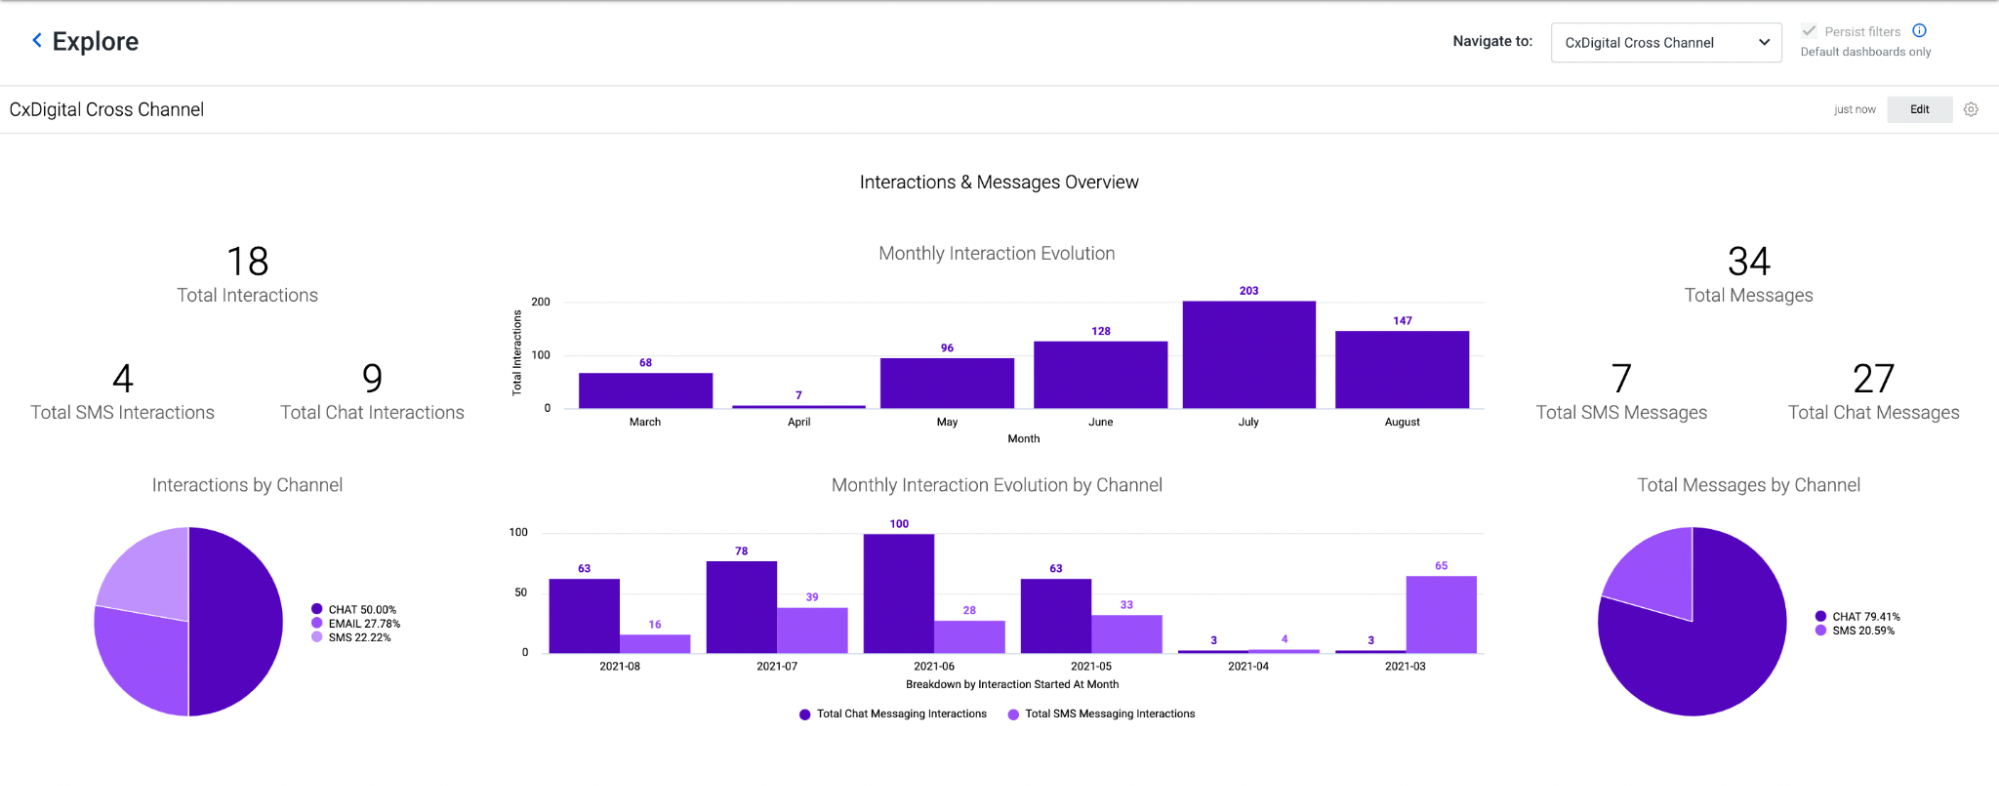Click the 2021-07 SMS bar showing 39
This screenshot has height=786, width=1999.
(x=812, y=630)
